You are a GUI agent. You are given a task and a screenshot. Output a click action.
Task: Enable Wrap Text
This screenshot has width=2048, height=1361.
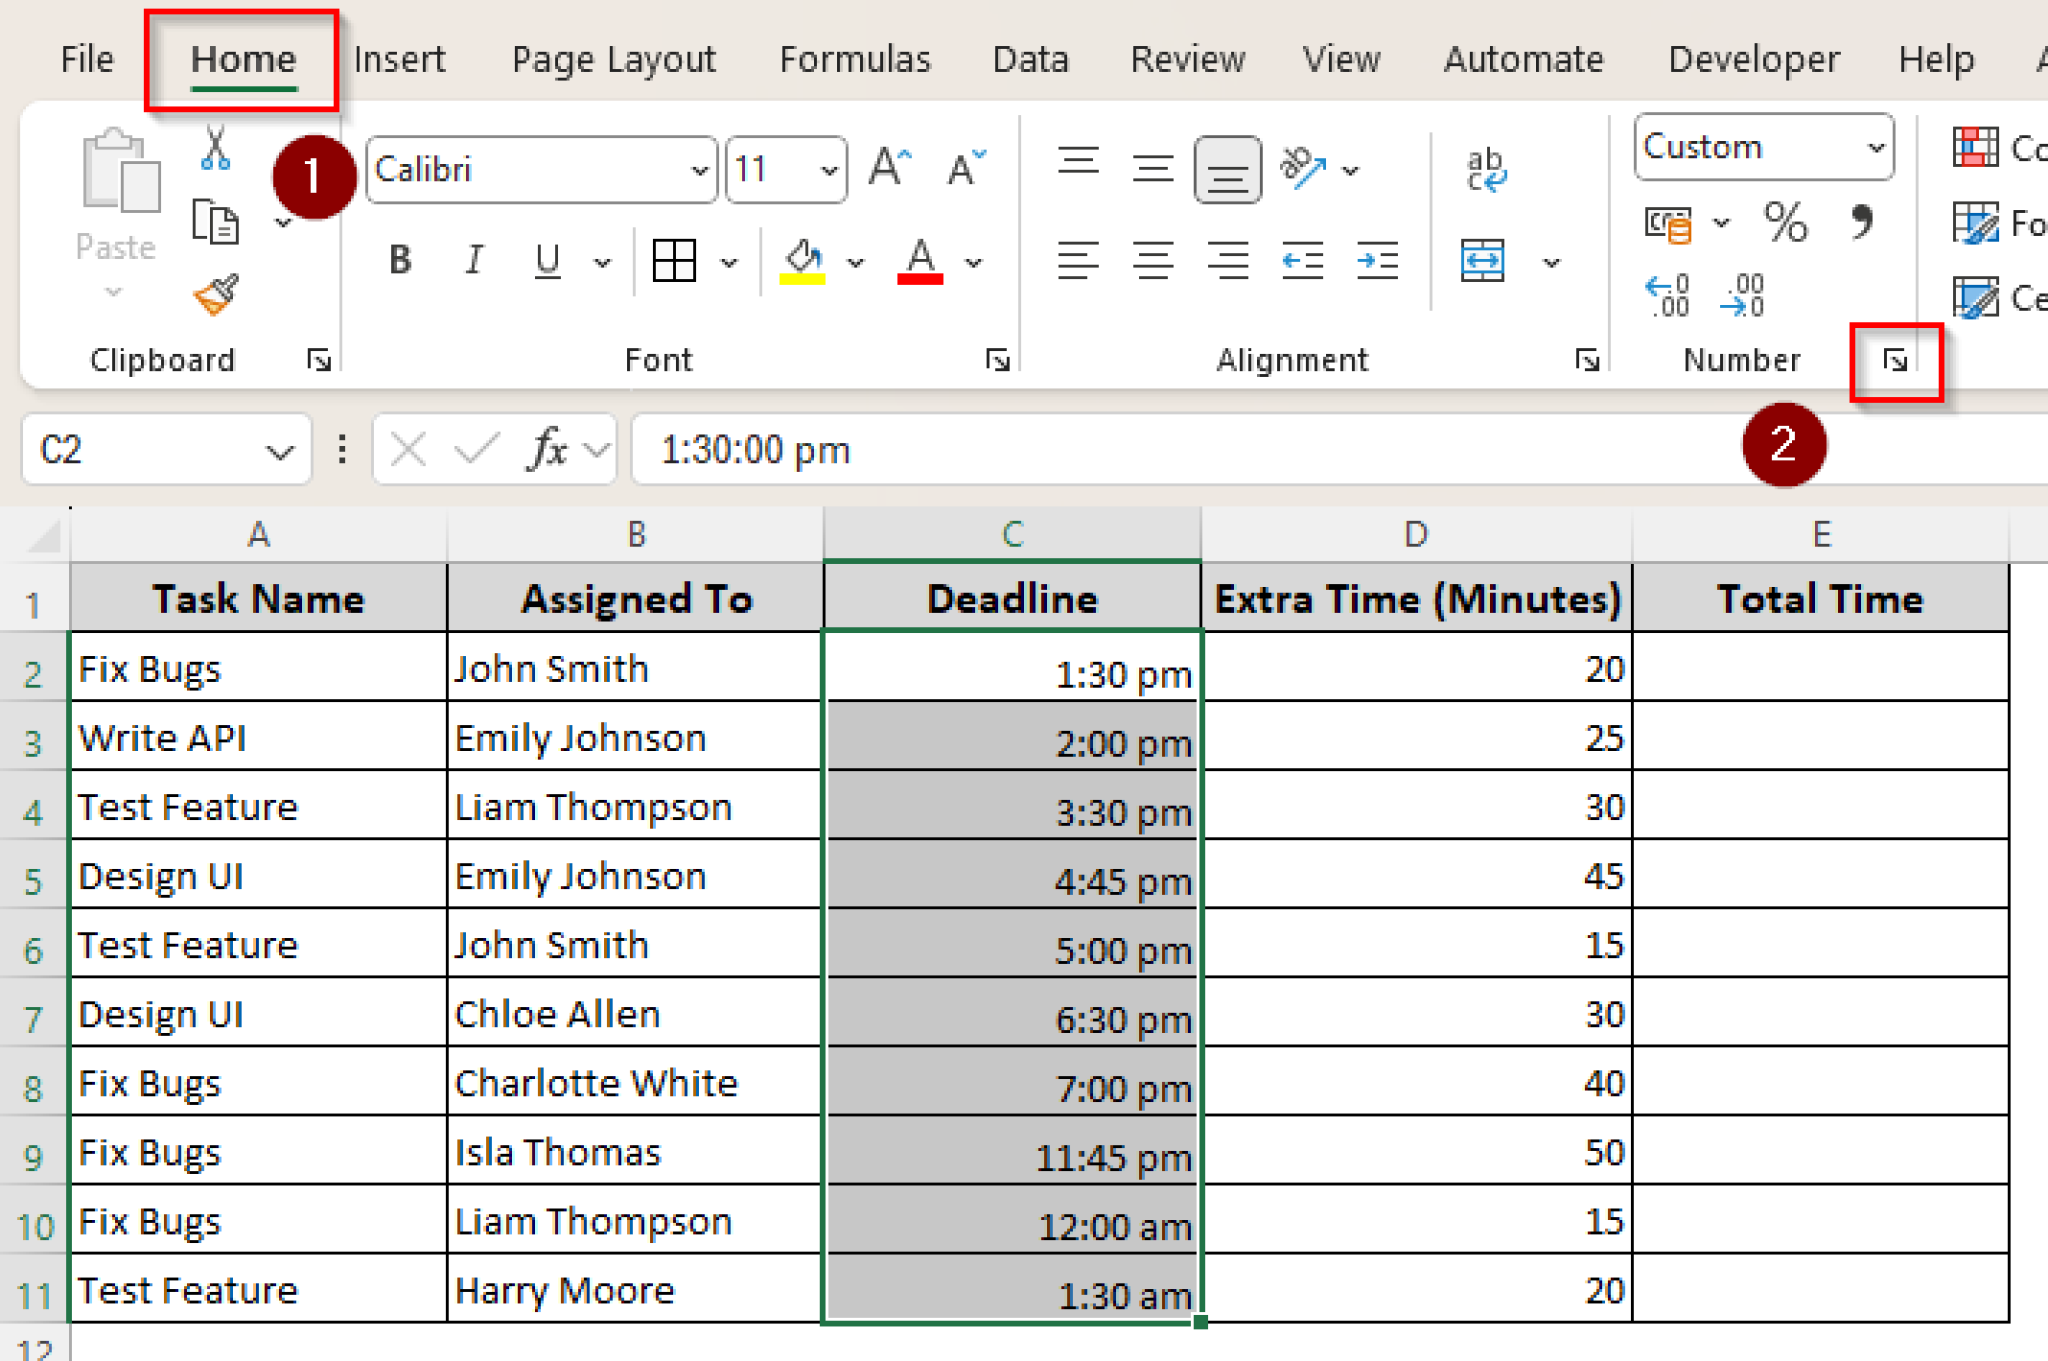coord(1488,168)
